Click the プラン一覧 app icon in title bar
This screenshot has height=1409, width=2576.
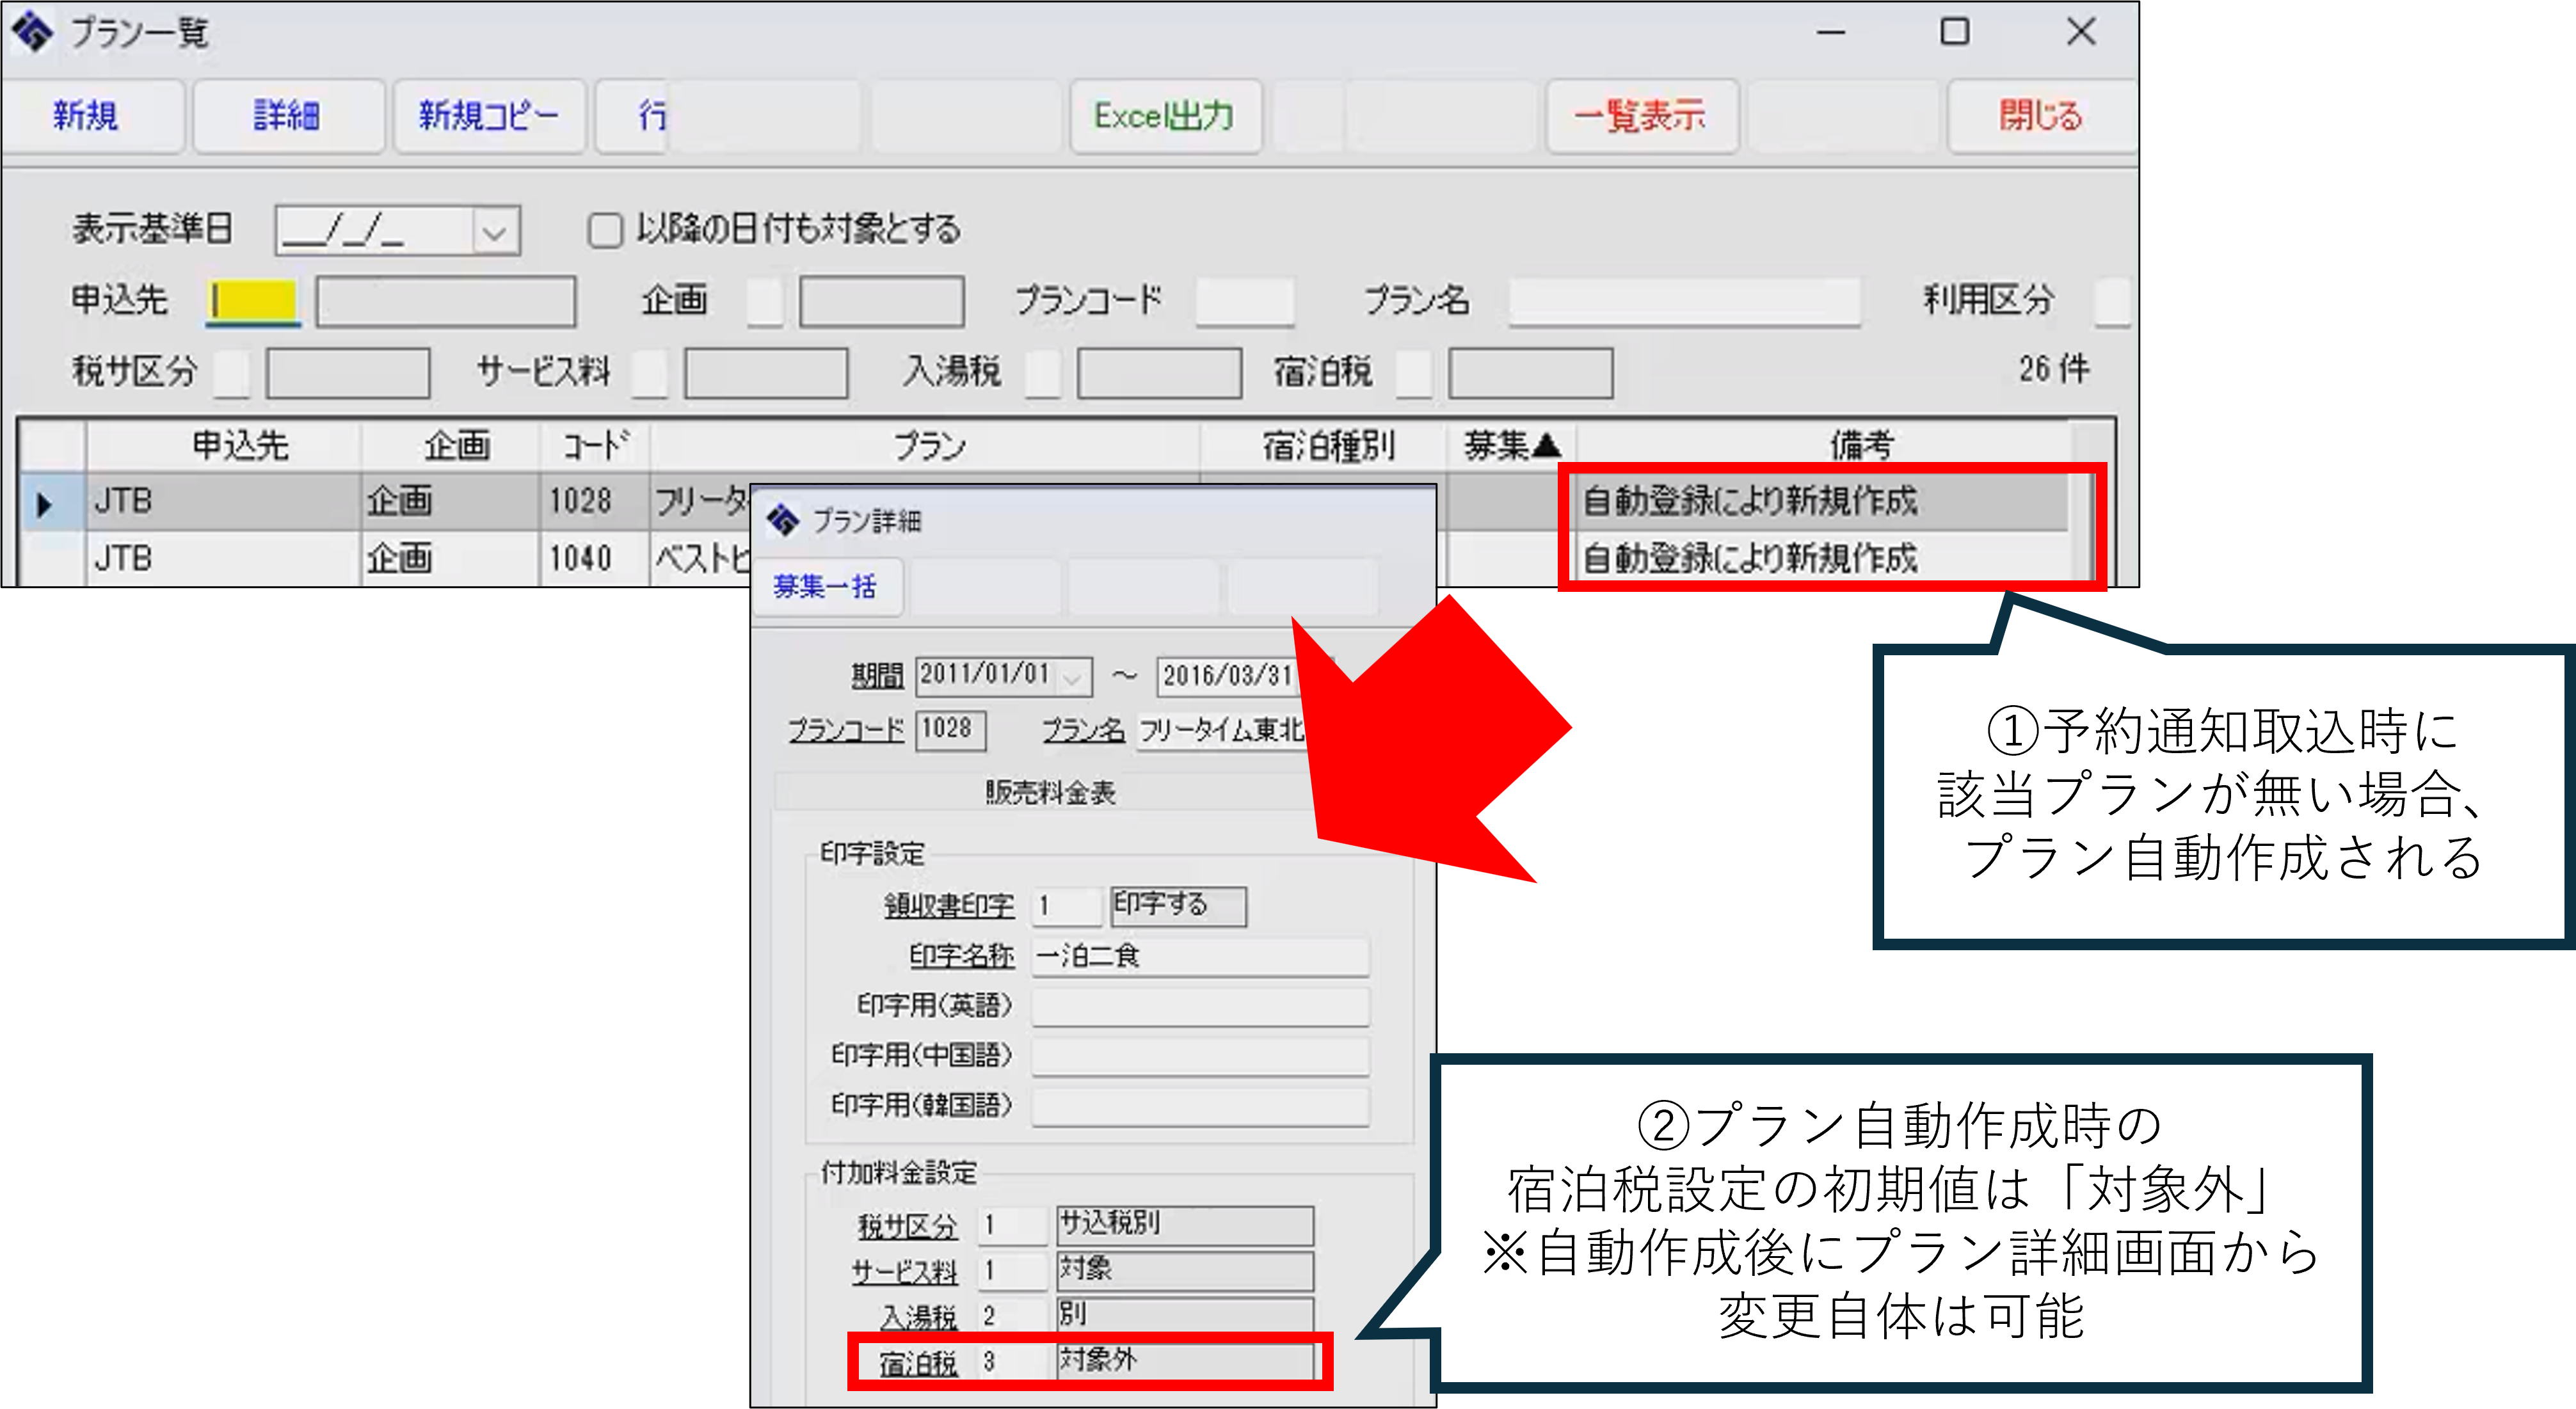(x=31, y=31)
